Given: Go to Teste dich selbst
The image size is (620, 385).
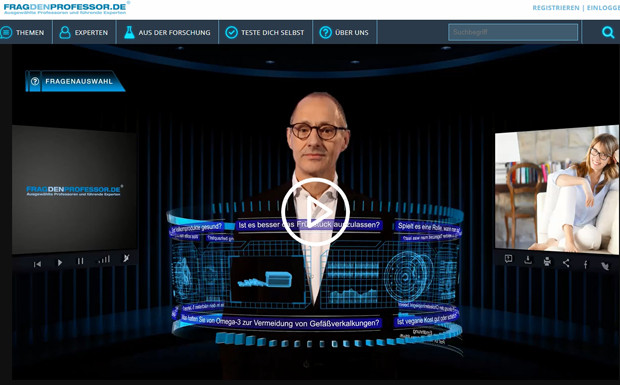Looking at the screenshot, I should point(265,32).
